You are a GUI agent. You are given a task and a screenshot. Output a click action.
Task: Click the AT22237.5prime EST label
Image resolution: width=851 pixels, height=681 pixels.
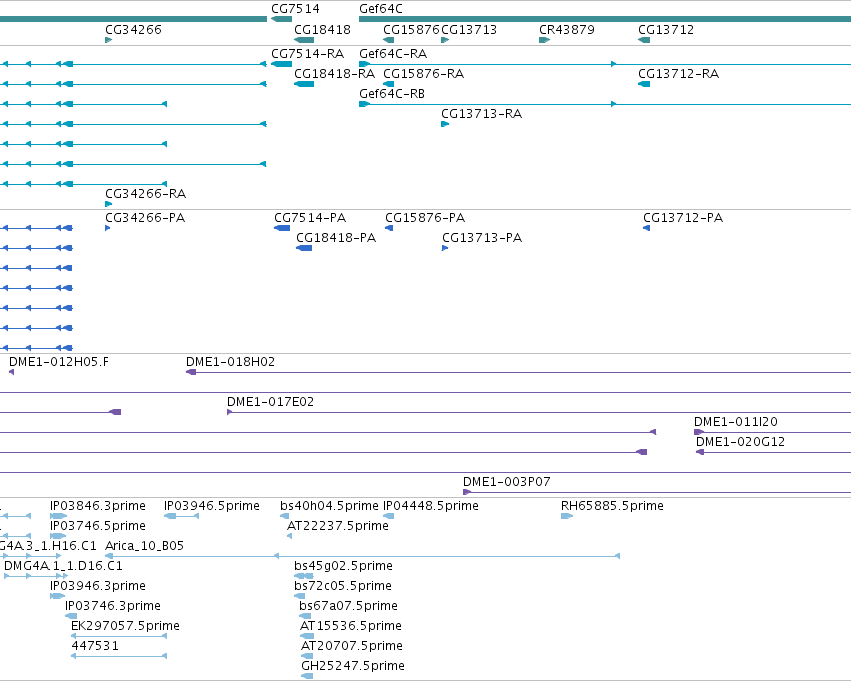[338, 526]
